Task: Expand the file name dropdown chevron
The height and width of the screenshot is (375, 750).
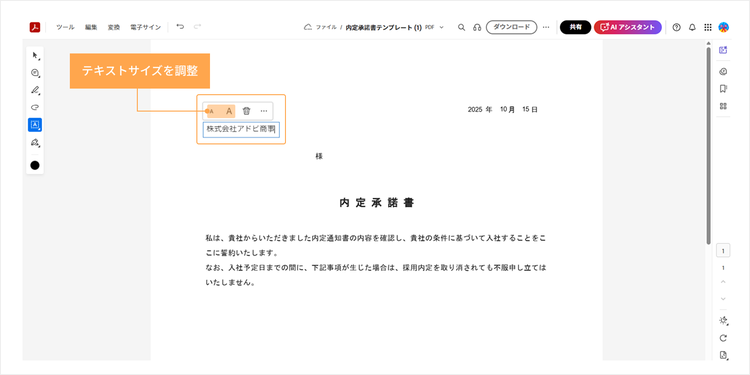Action: click(x=441, y=27)
